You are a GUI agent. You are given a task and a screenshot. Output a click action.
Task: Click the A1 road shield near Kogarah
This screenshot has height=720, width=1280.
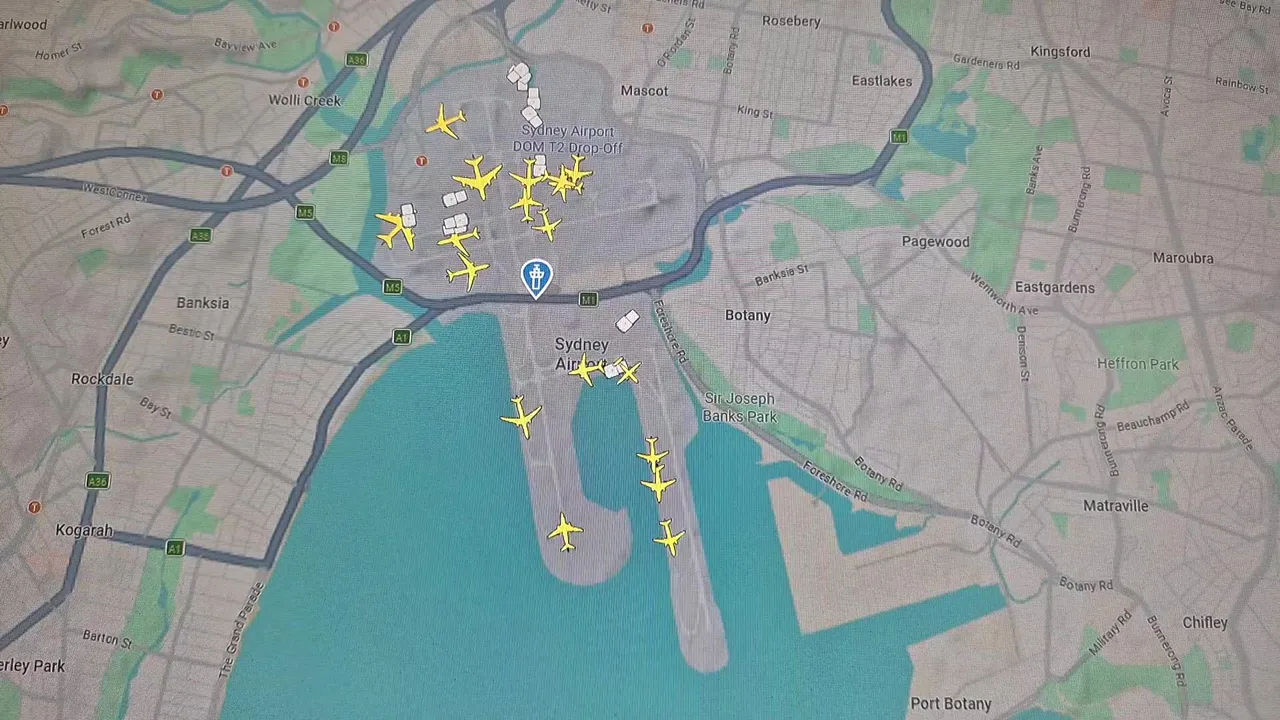(175, 548)
